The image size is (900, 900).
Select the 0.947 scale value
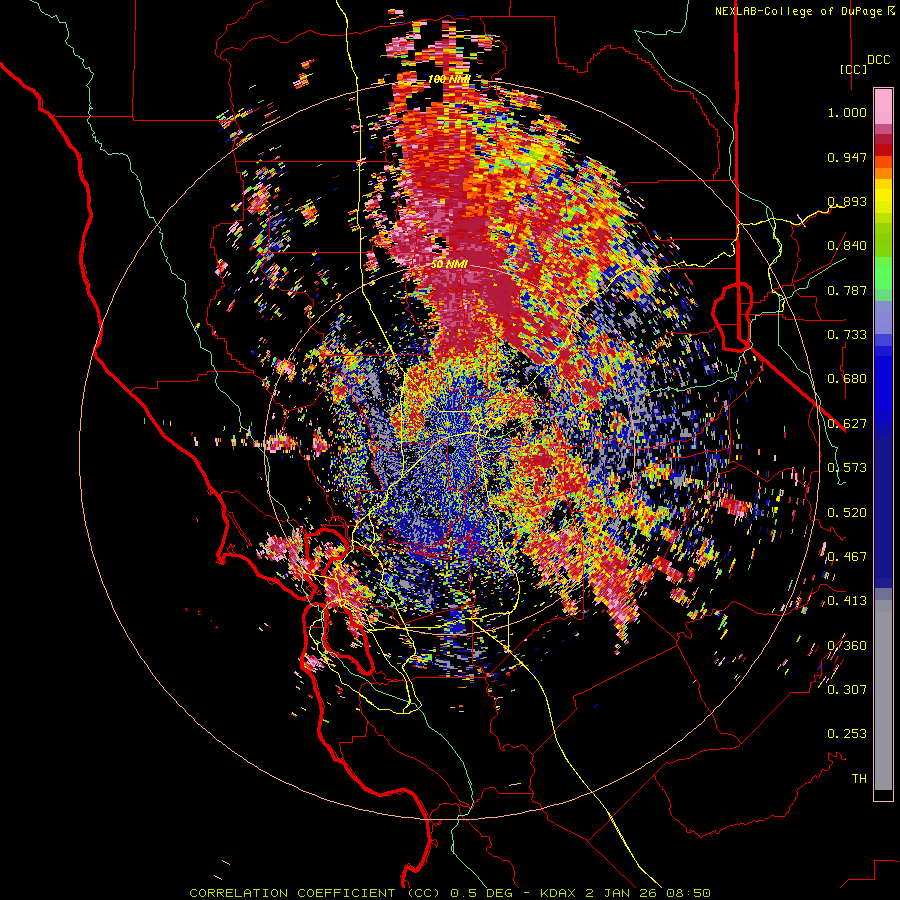pyautogui.click(x=847, y=157)
